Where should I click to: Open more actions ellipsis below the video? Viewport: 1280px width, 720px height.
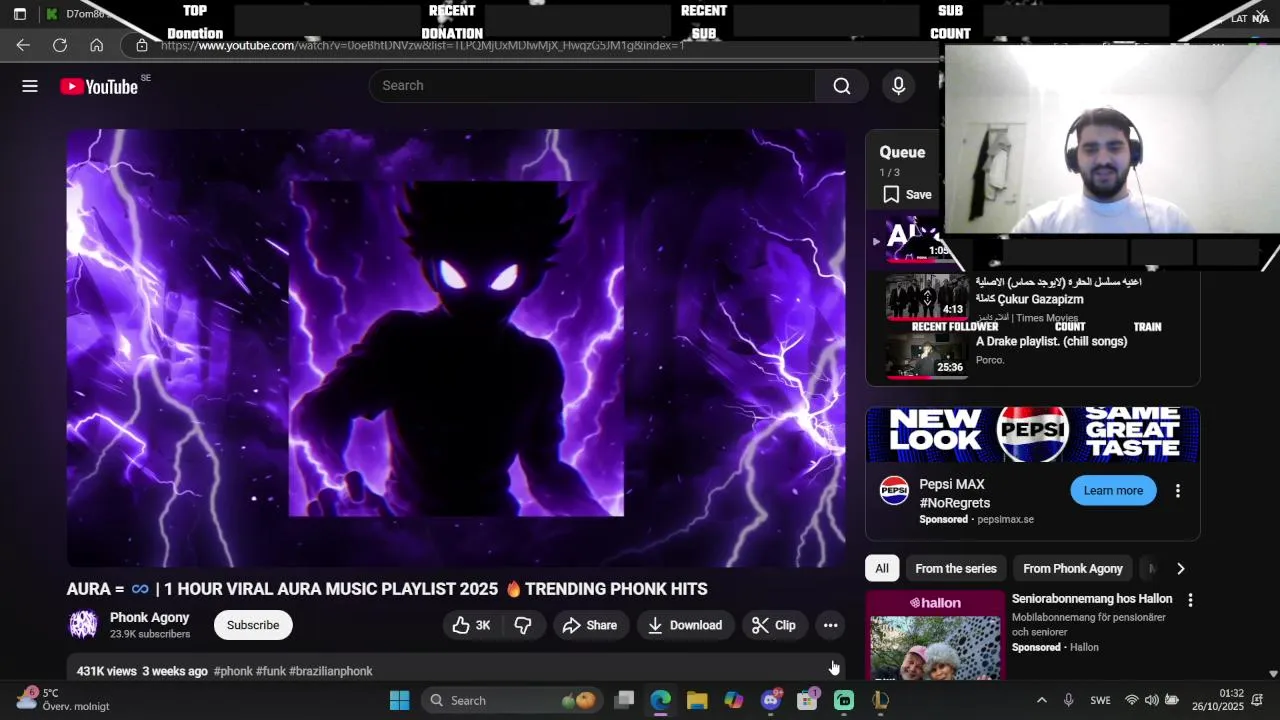pos(830,625)
